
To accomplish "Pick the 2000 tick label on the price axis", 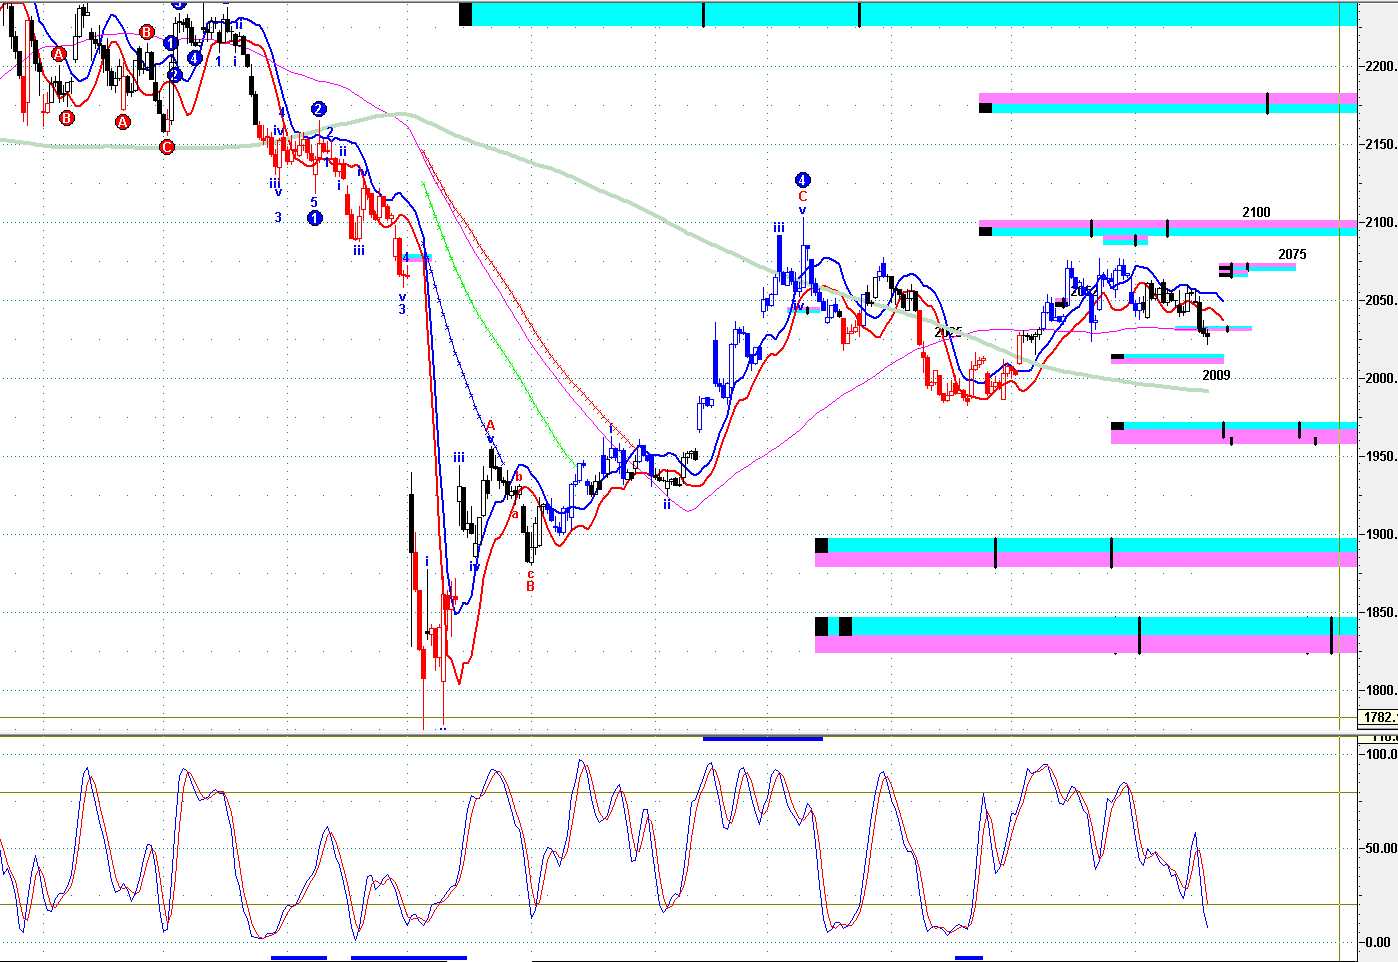I will (1381, 379).
